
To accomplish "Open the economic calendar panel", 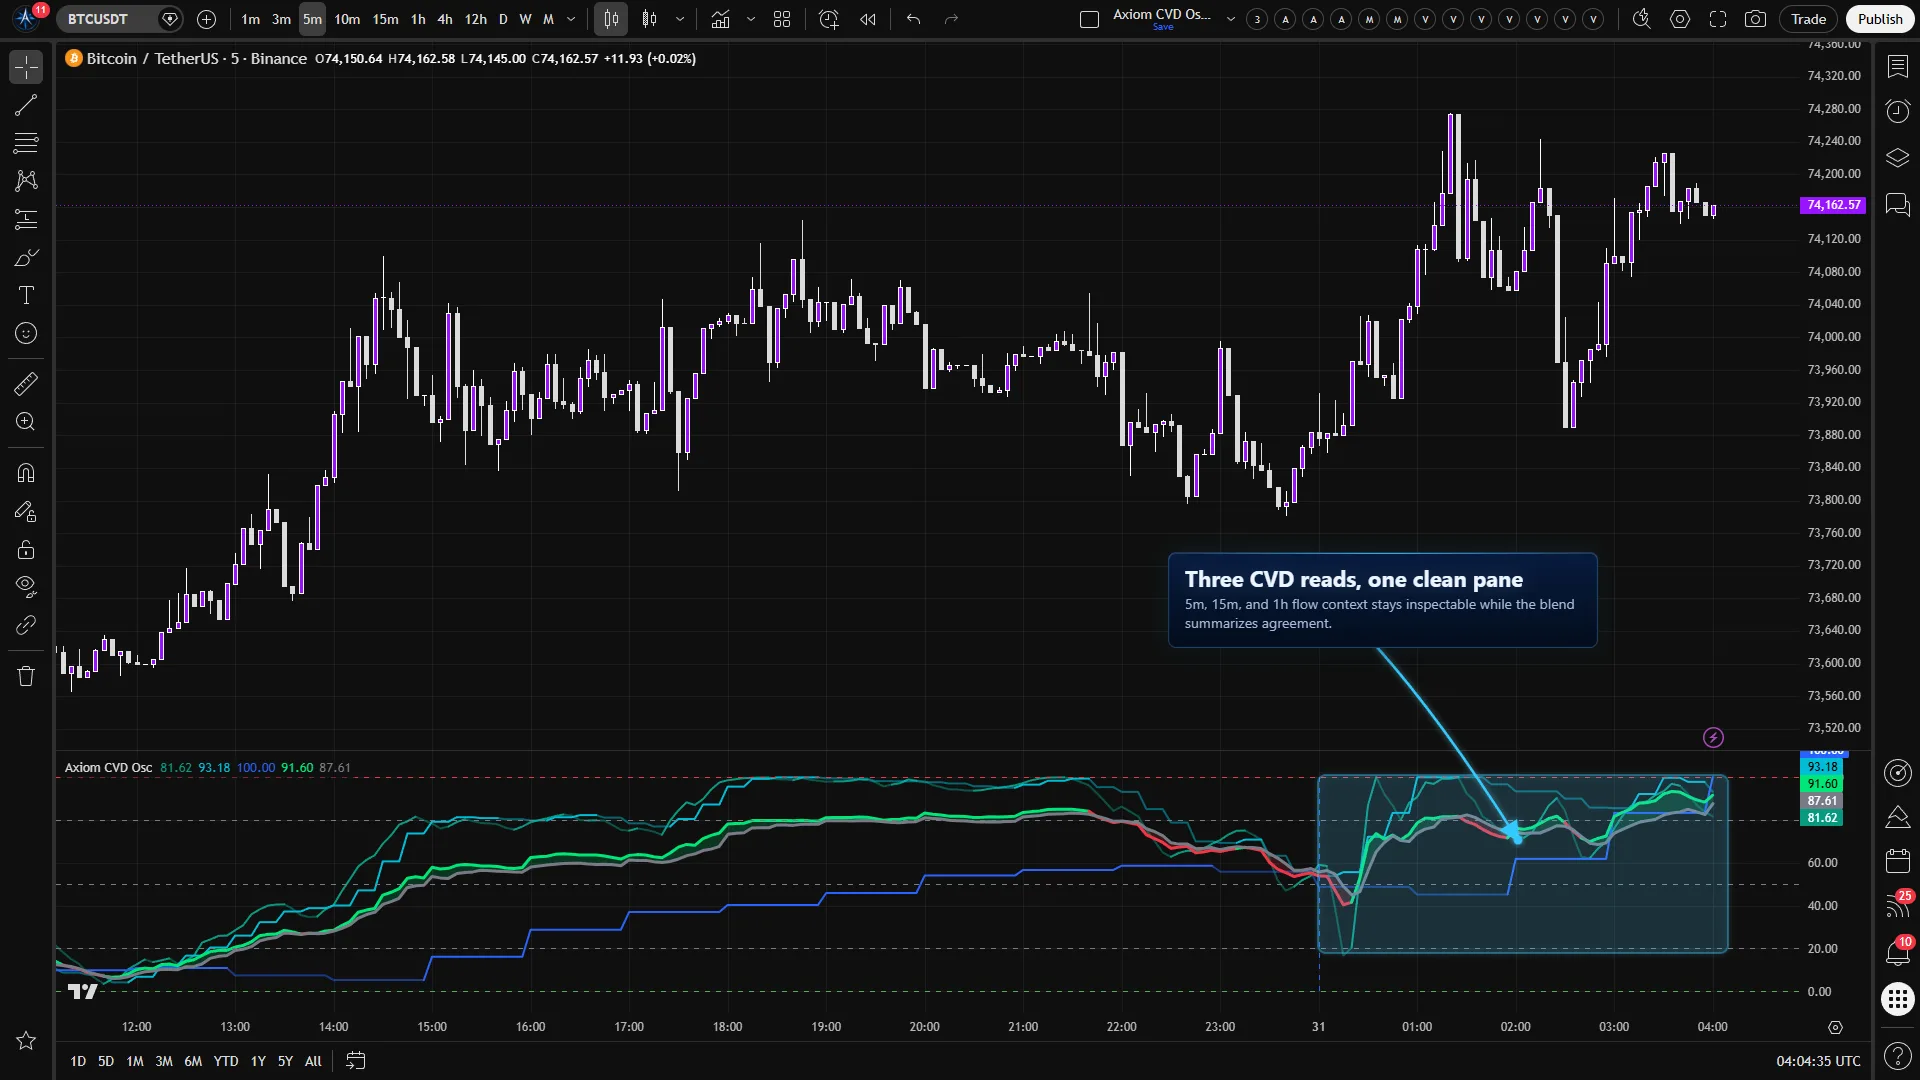I will (1897, 861).
